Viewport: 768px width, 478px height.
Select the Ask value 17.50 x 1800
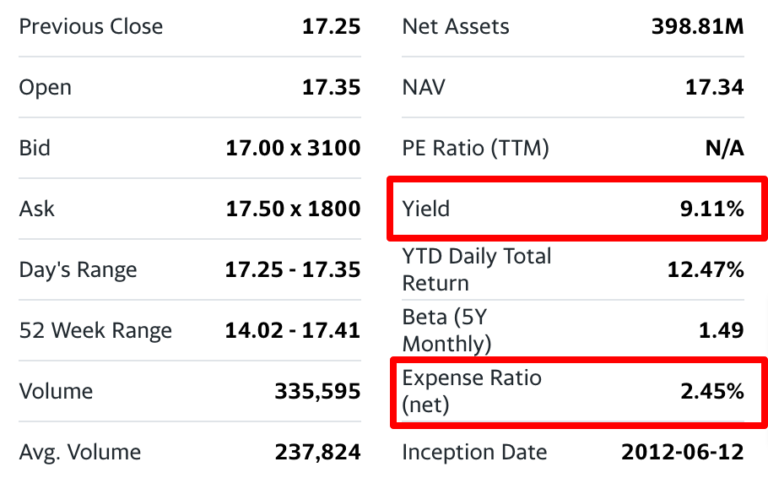[292, 209]
